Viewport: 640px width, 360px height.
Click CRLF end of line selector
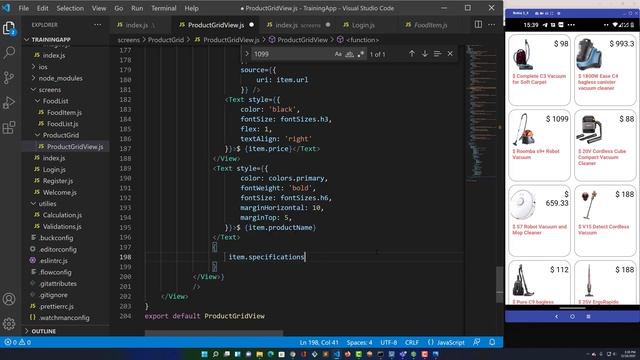(x=412, y=342)
